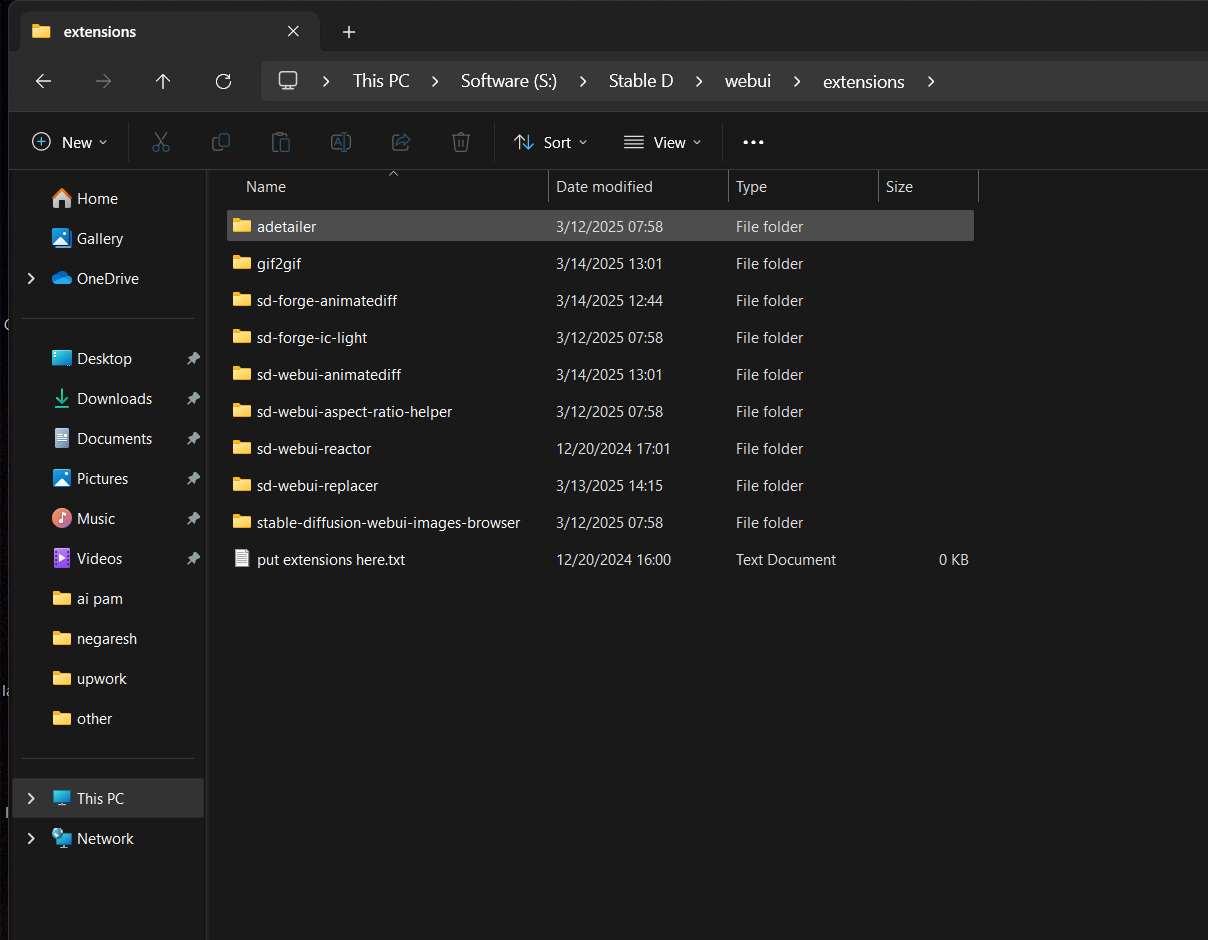Image resolution: width=1208 pixels, height=940 pixels.
Task: Click the Share icon in toolbar
Action: (401, 142)
